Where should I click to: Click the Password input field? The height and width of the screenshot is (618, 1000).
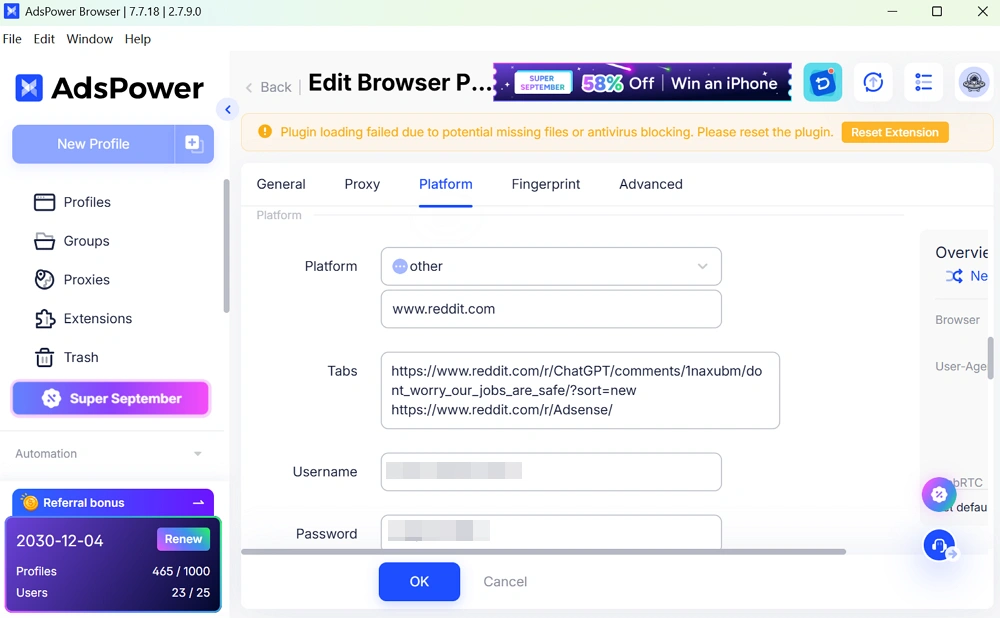click(551, 532)
